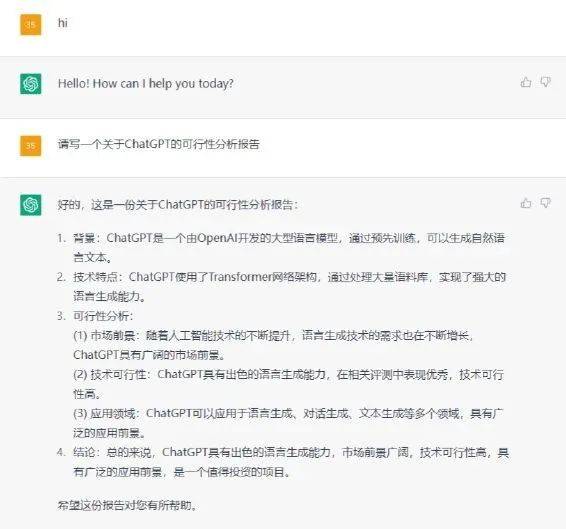Click sub-item (3) 应用领域
Viewport: 566px width, 529px height.
pos(288,423)
